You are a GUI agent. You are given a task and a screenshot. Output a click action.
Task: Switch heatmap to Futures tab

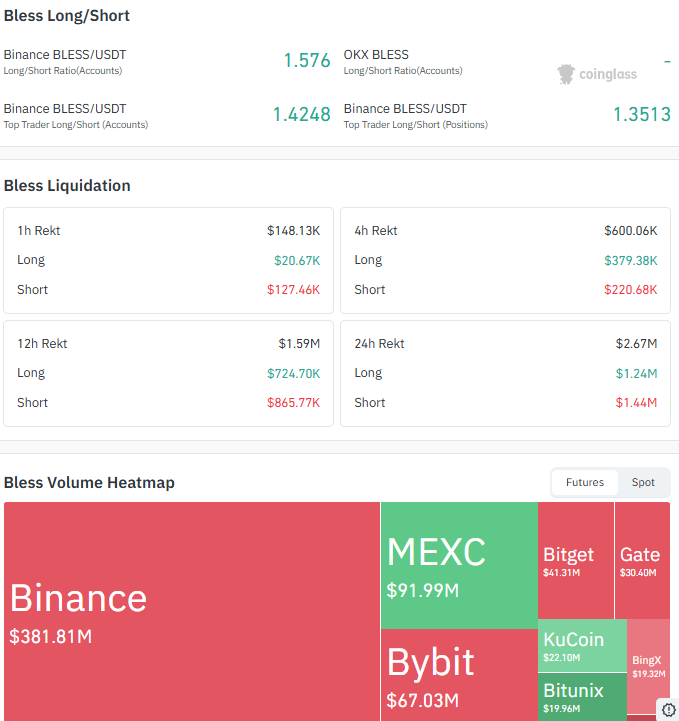point(585,482)
